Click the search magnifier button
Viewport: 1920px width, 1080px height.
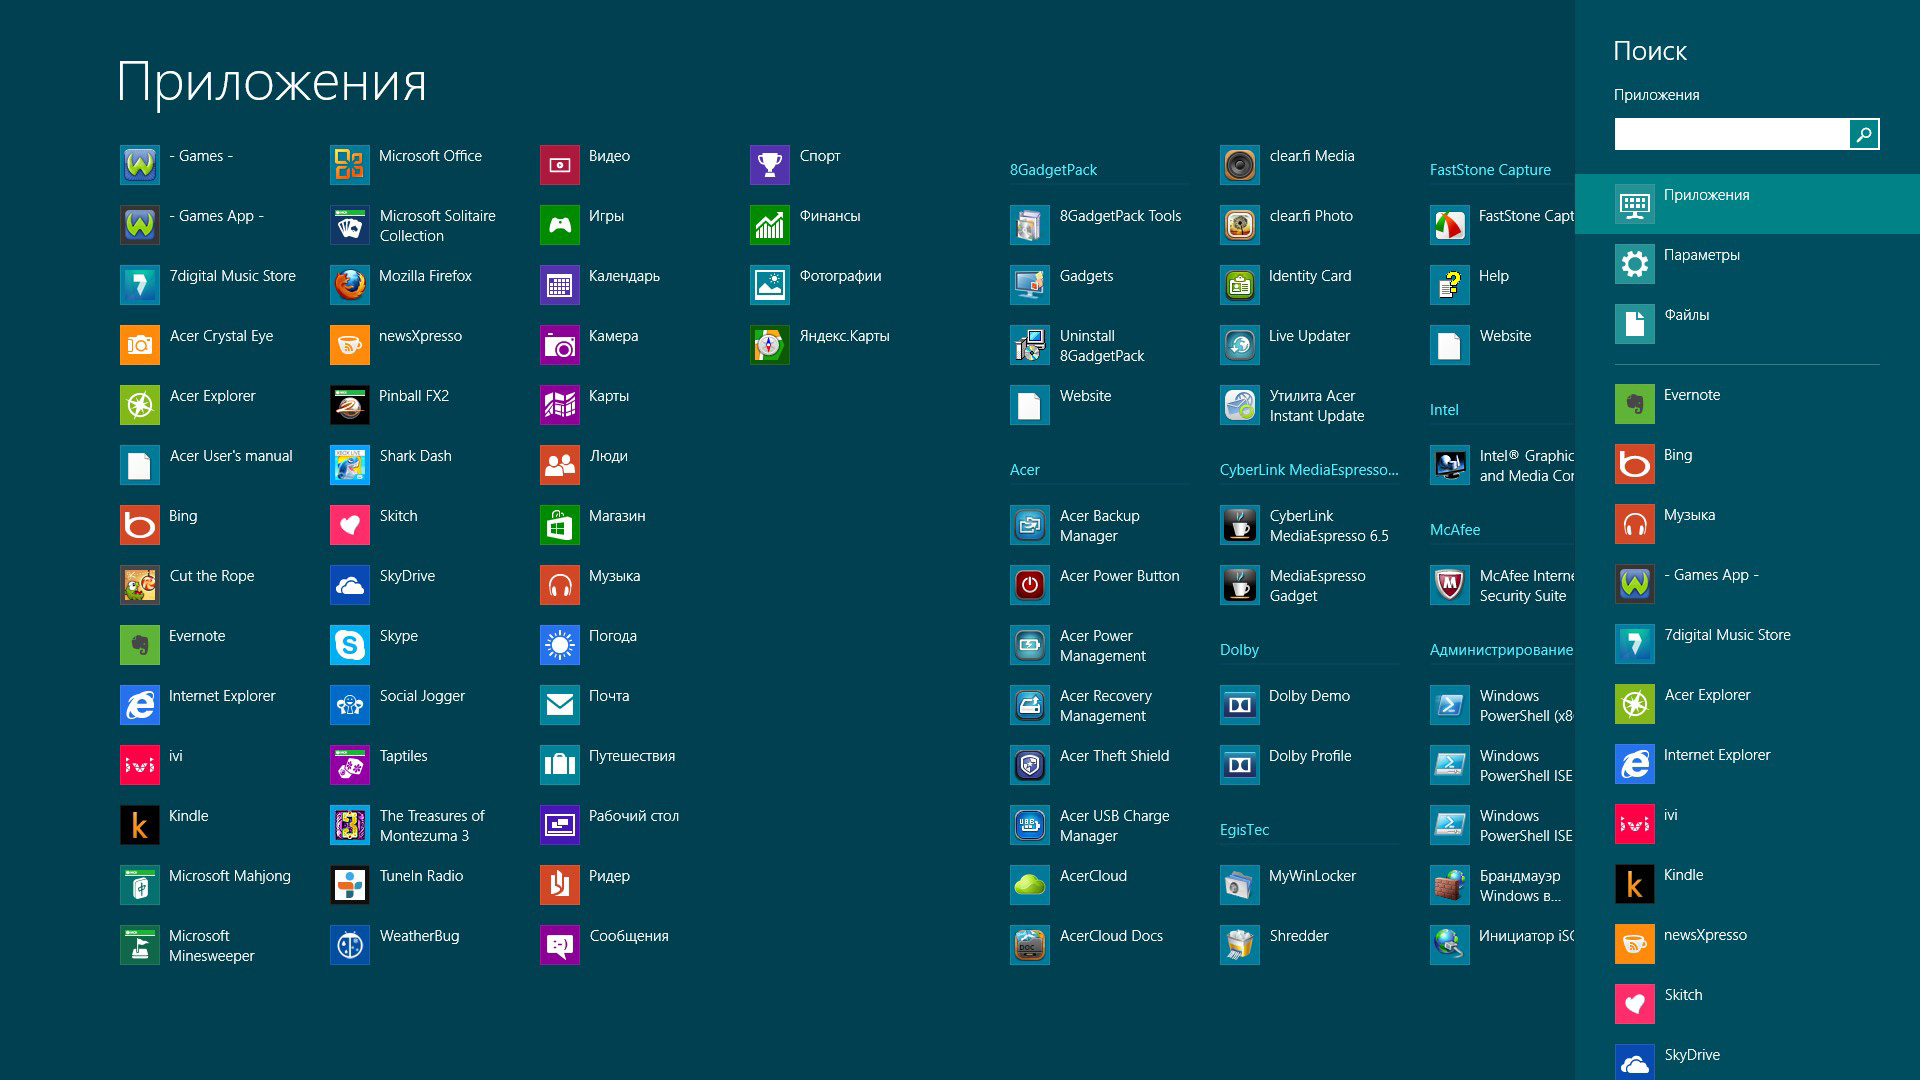point(1864,134)
